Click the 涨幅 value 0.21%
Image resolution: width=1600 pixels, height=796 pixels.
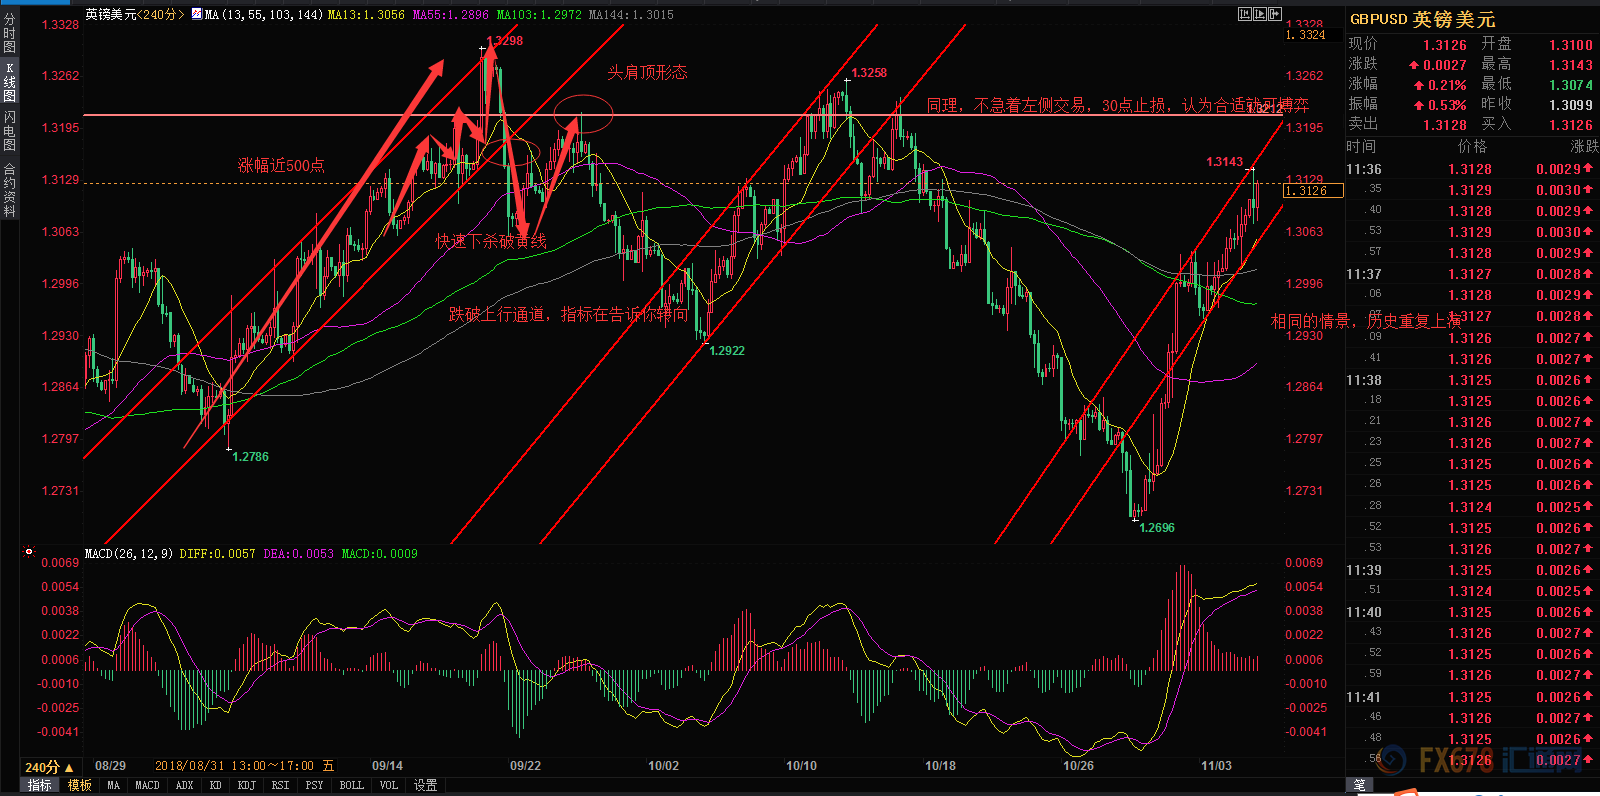point(1446,85)
